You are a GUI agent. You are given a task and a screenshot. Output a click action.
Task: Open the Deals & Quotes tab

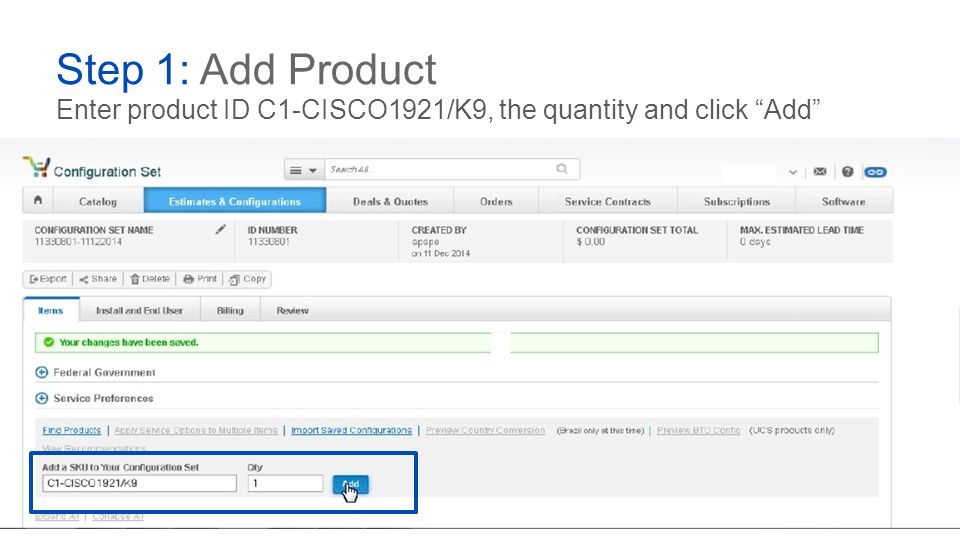[390, 201]
